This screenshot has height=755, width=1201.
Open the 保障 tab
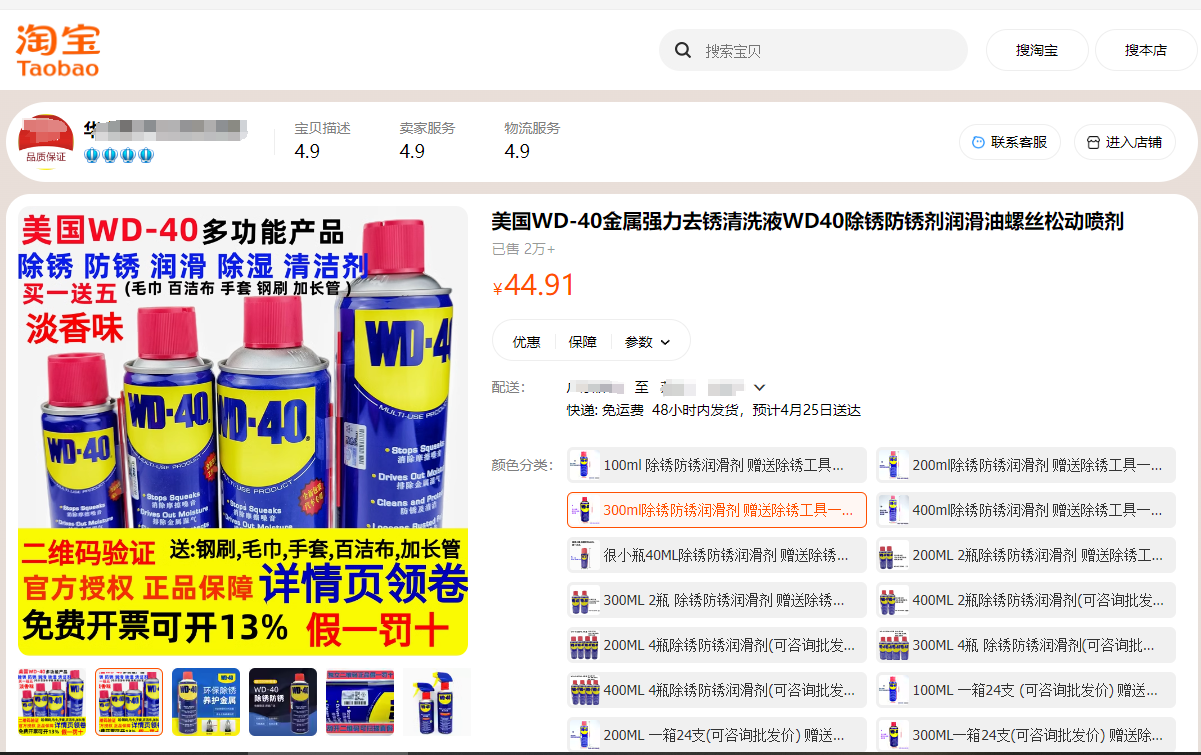click(x=582, y=342)
